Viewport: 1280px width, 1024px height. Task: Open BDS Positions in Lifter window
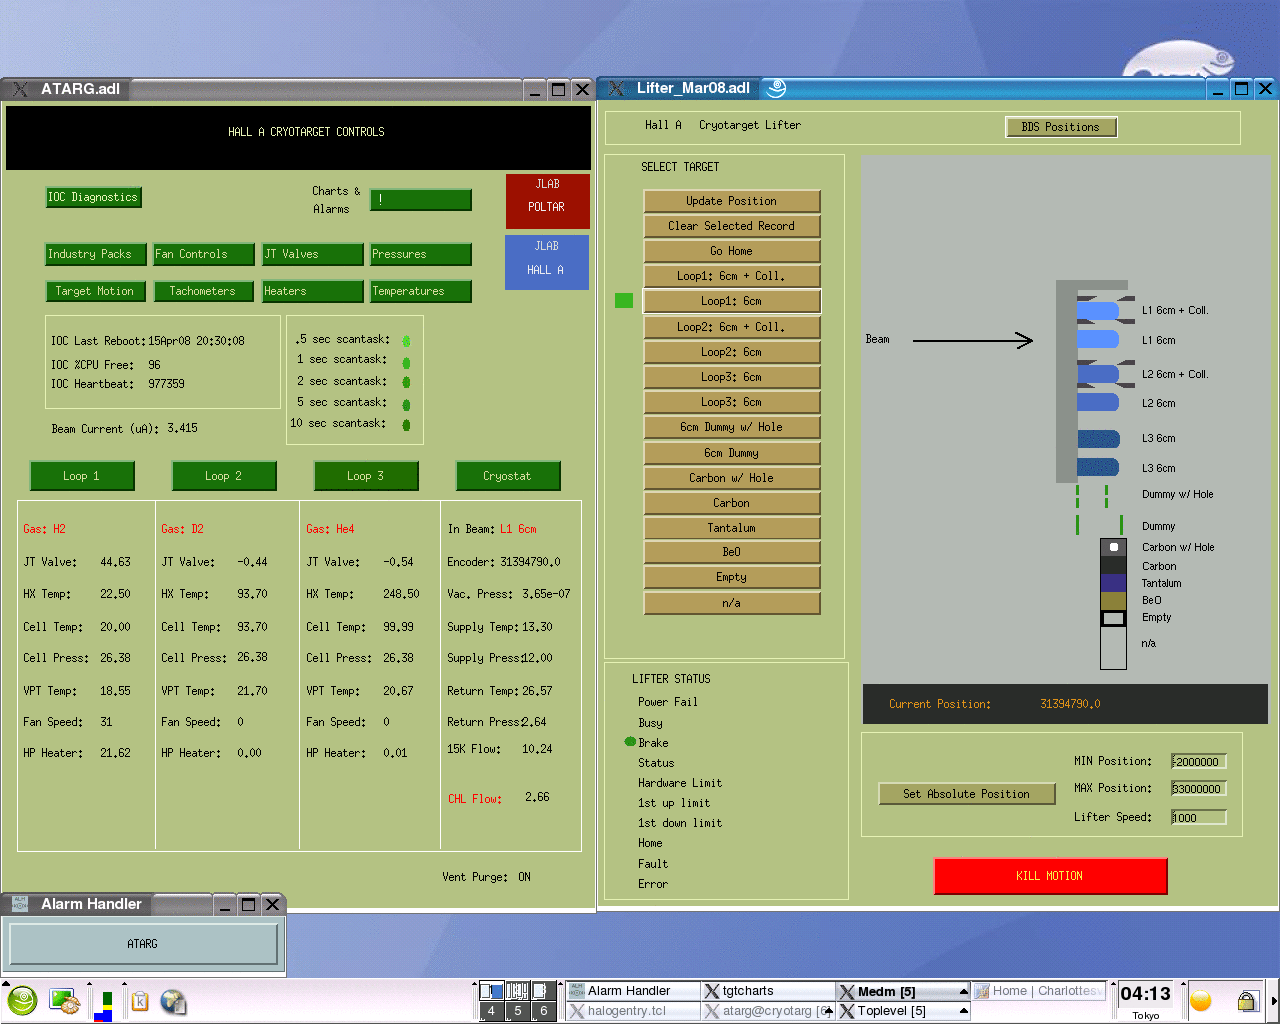coord(1061,127)
